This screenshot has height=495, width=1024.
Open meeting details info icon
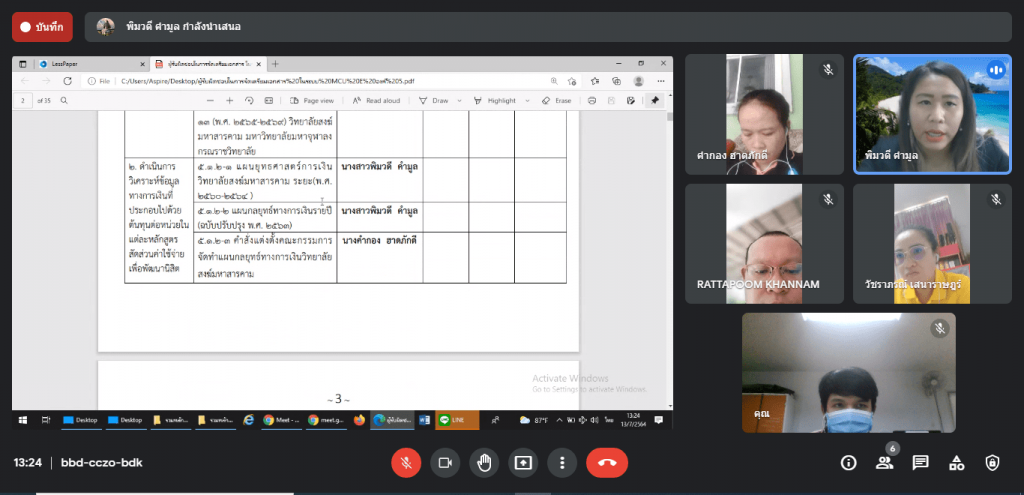click(849, 462)
